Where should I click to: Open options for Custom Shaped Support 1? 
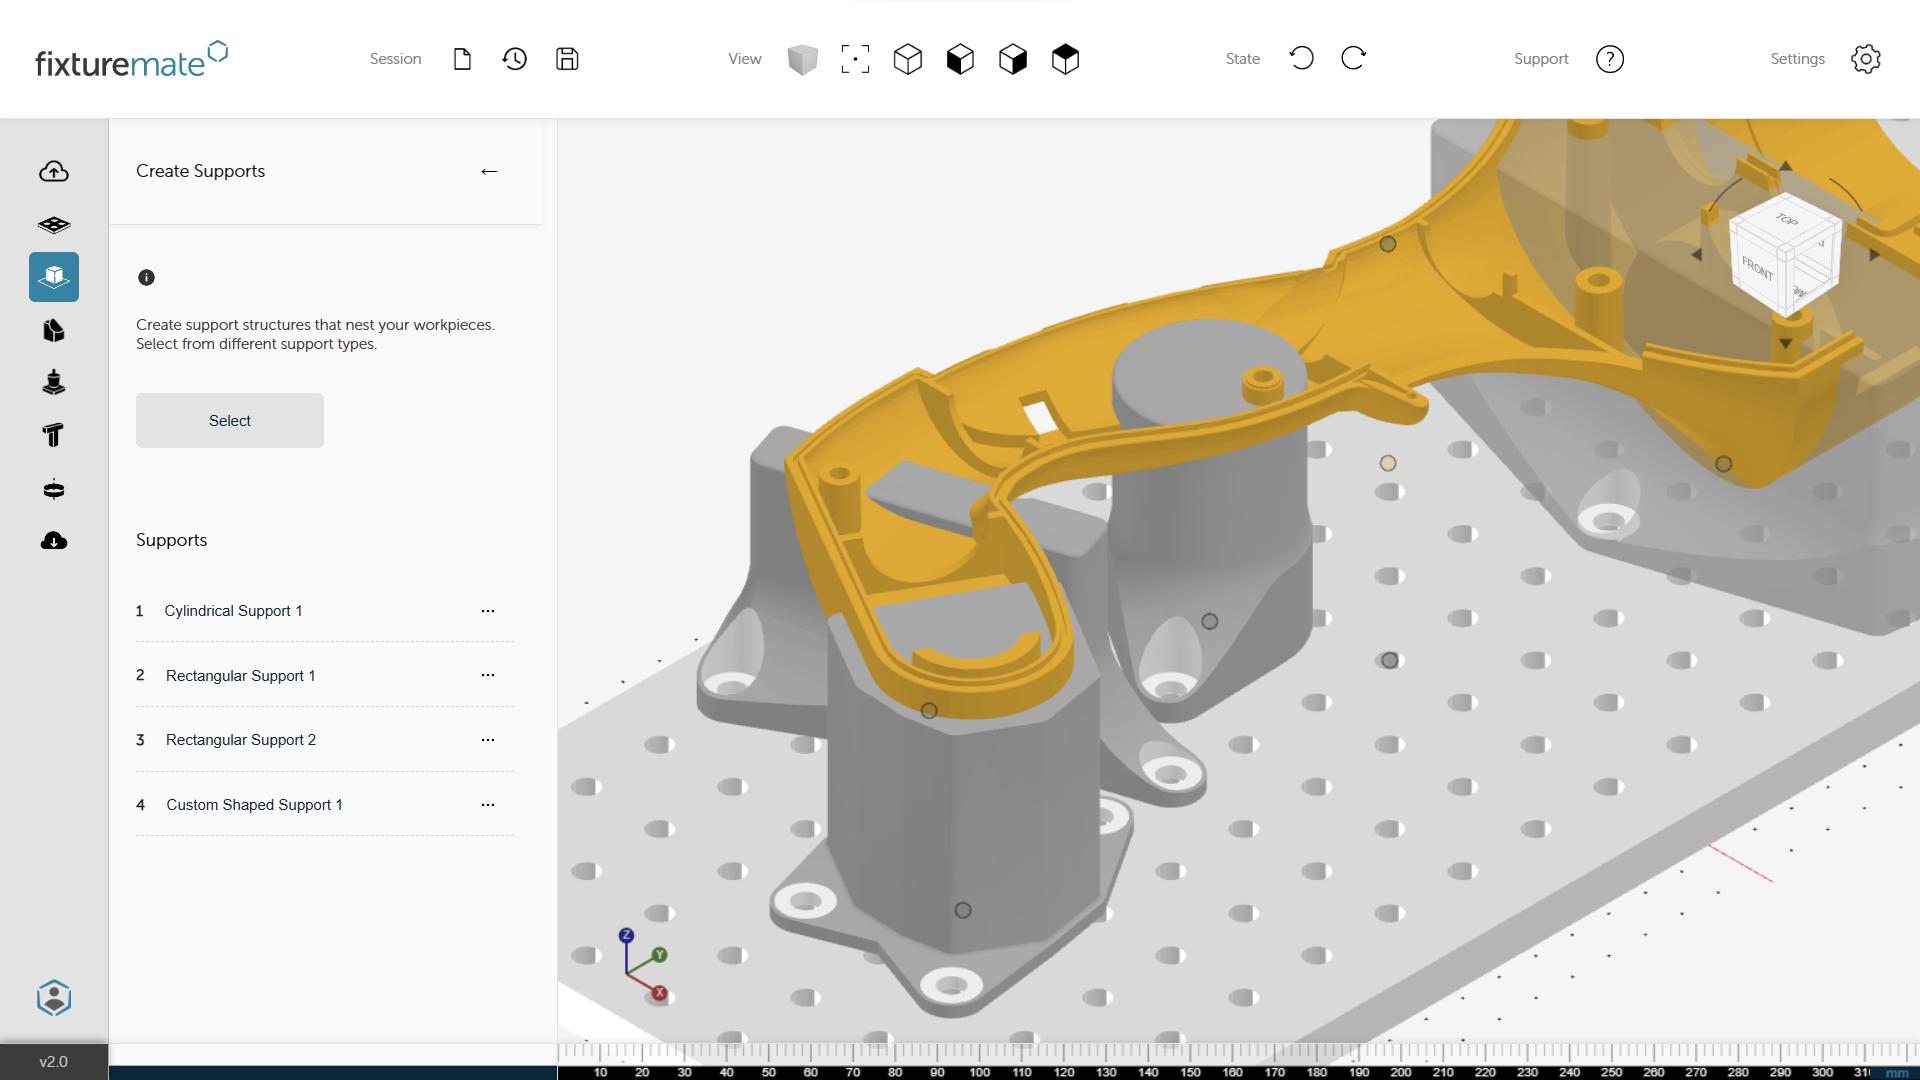click(x=488, y=805)
